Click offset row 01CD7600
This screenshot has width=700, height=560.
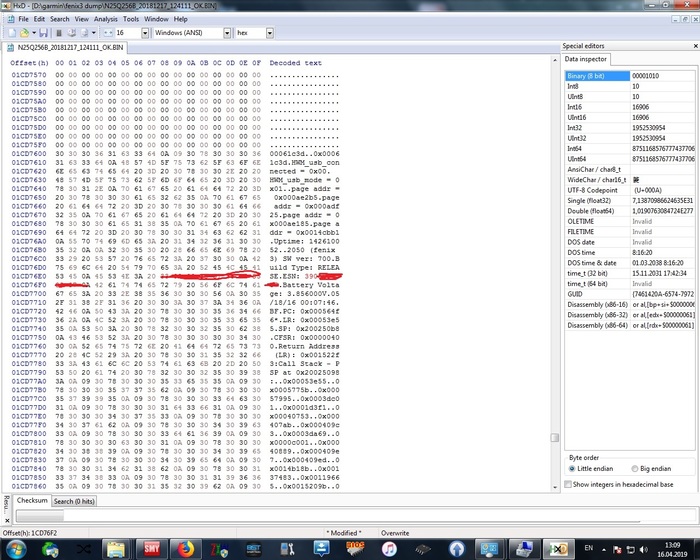29,154
